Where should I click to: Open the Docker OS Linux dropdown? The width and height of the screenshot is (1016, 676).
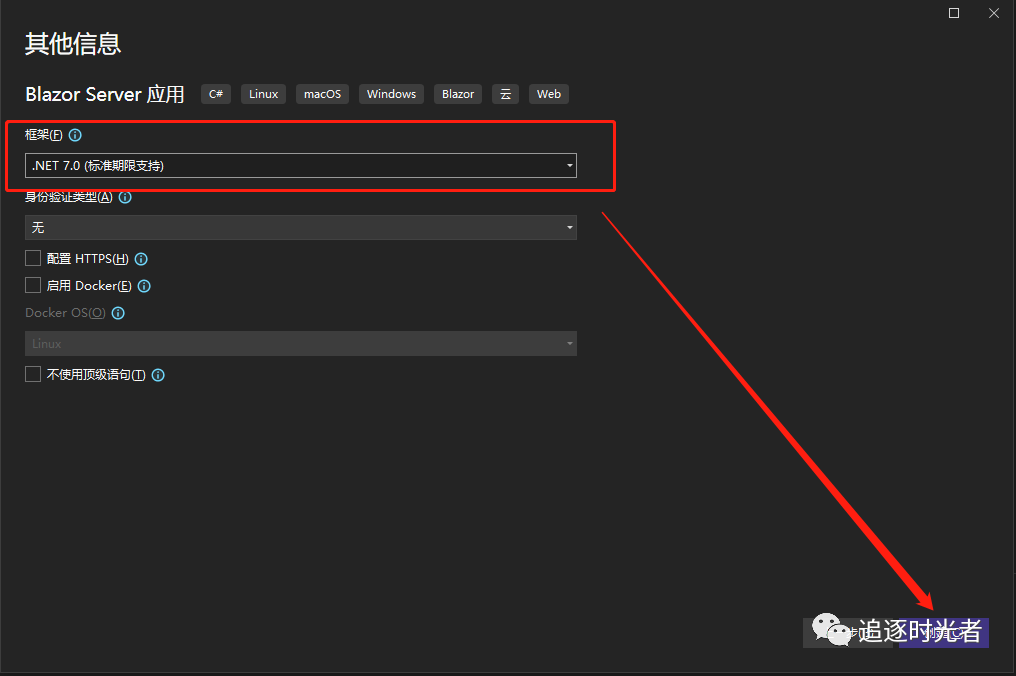pos(300,344)
